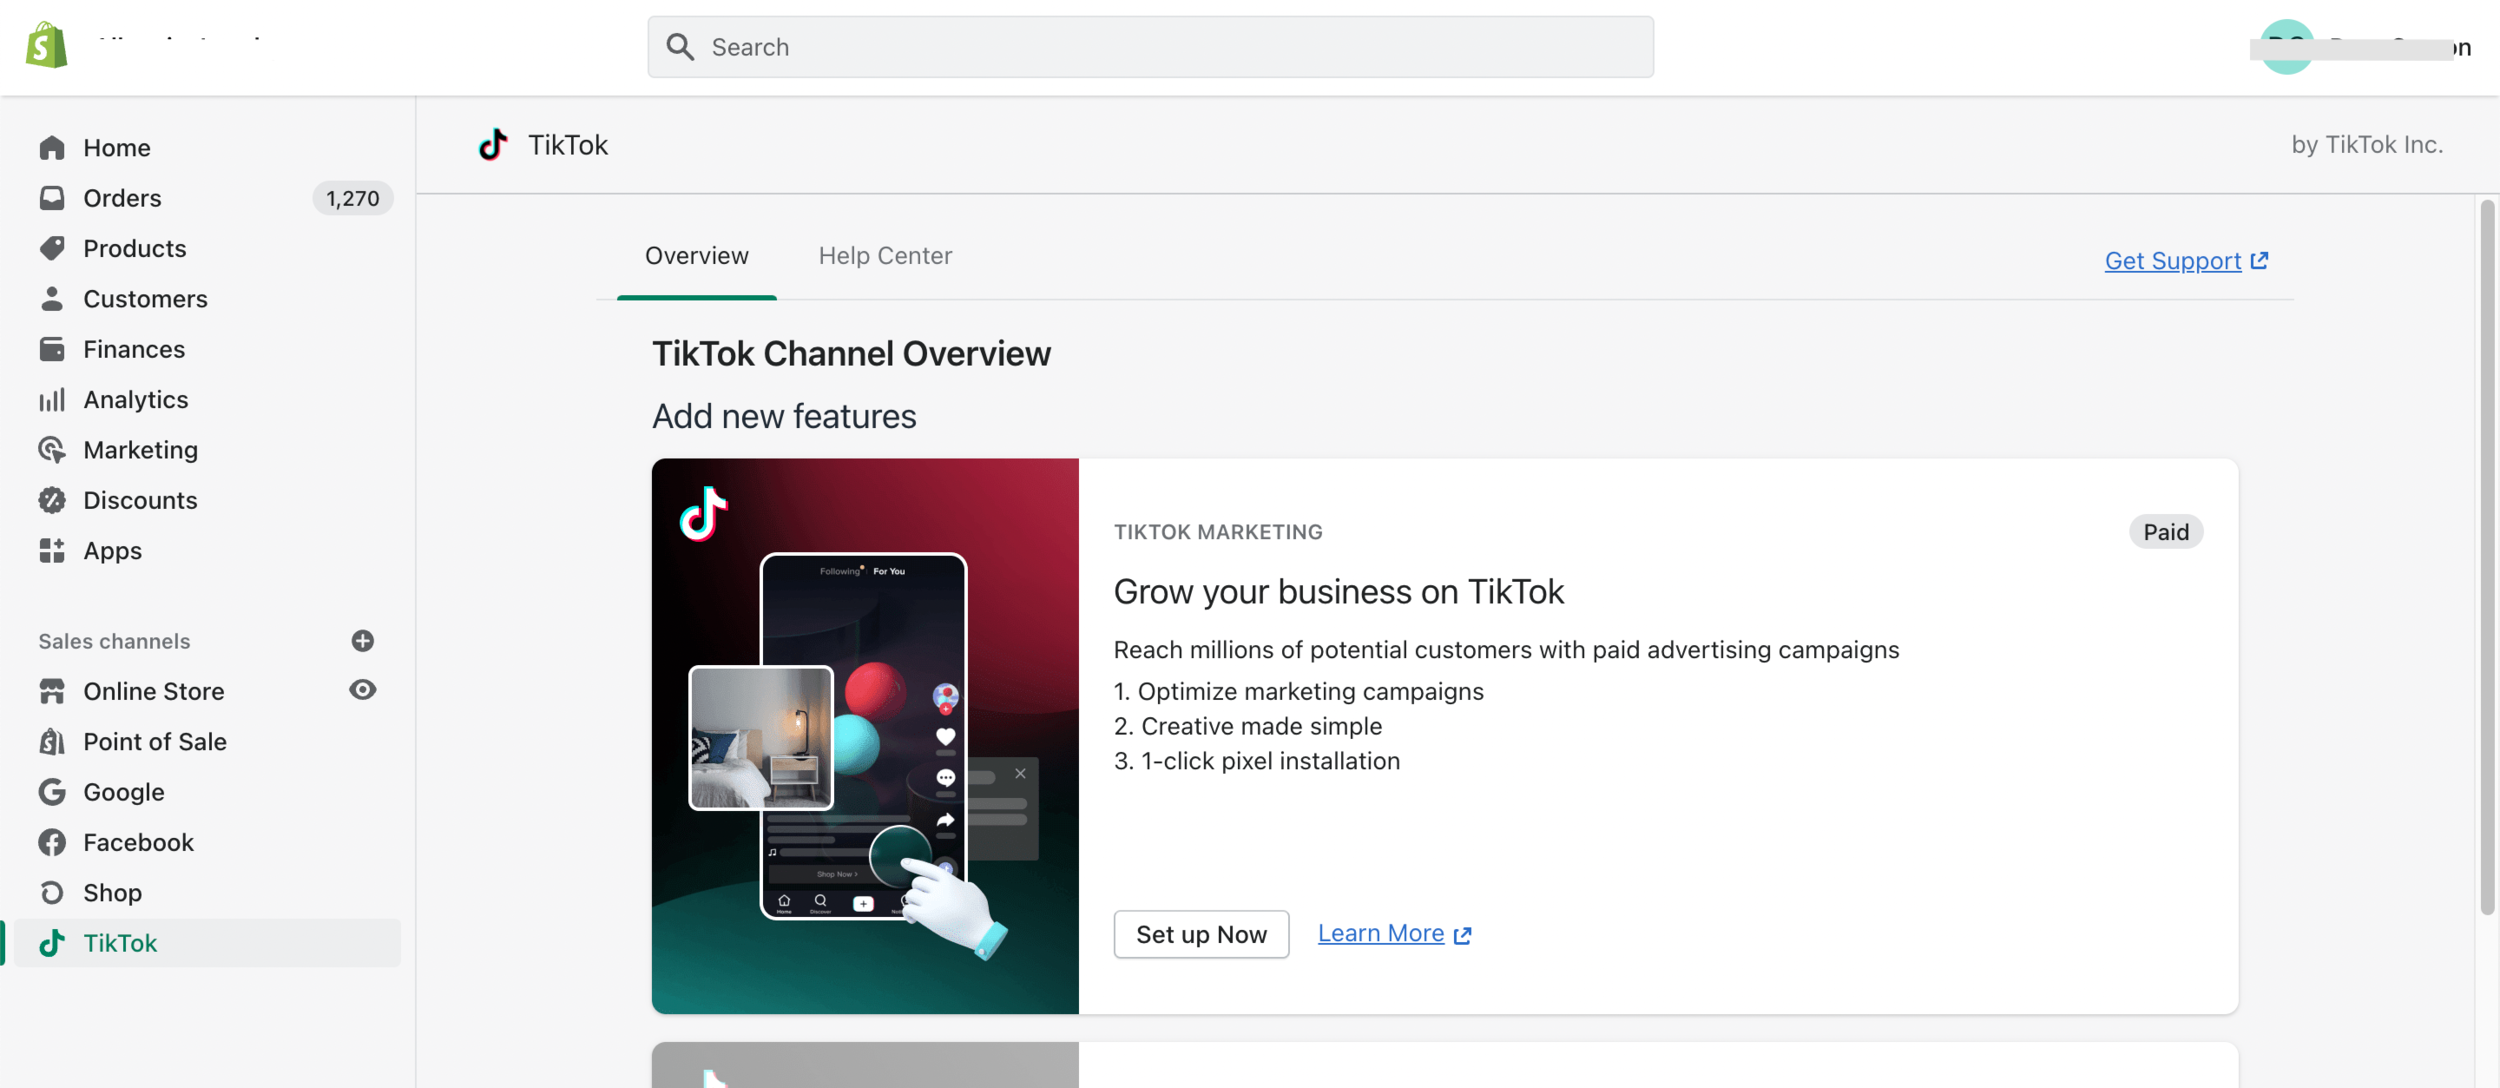Click the Marketing target icon
Viewport: 2500px width, 1088px height.
coord(52,450)
